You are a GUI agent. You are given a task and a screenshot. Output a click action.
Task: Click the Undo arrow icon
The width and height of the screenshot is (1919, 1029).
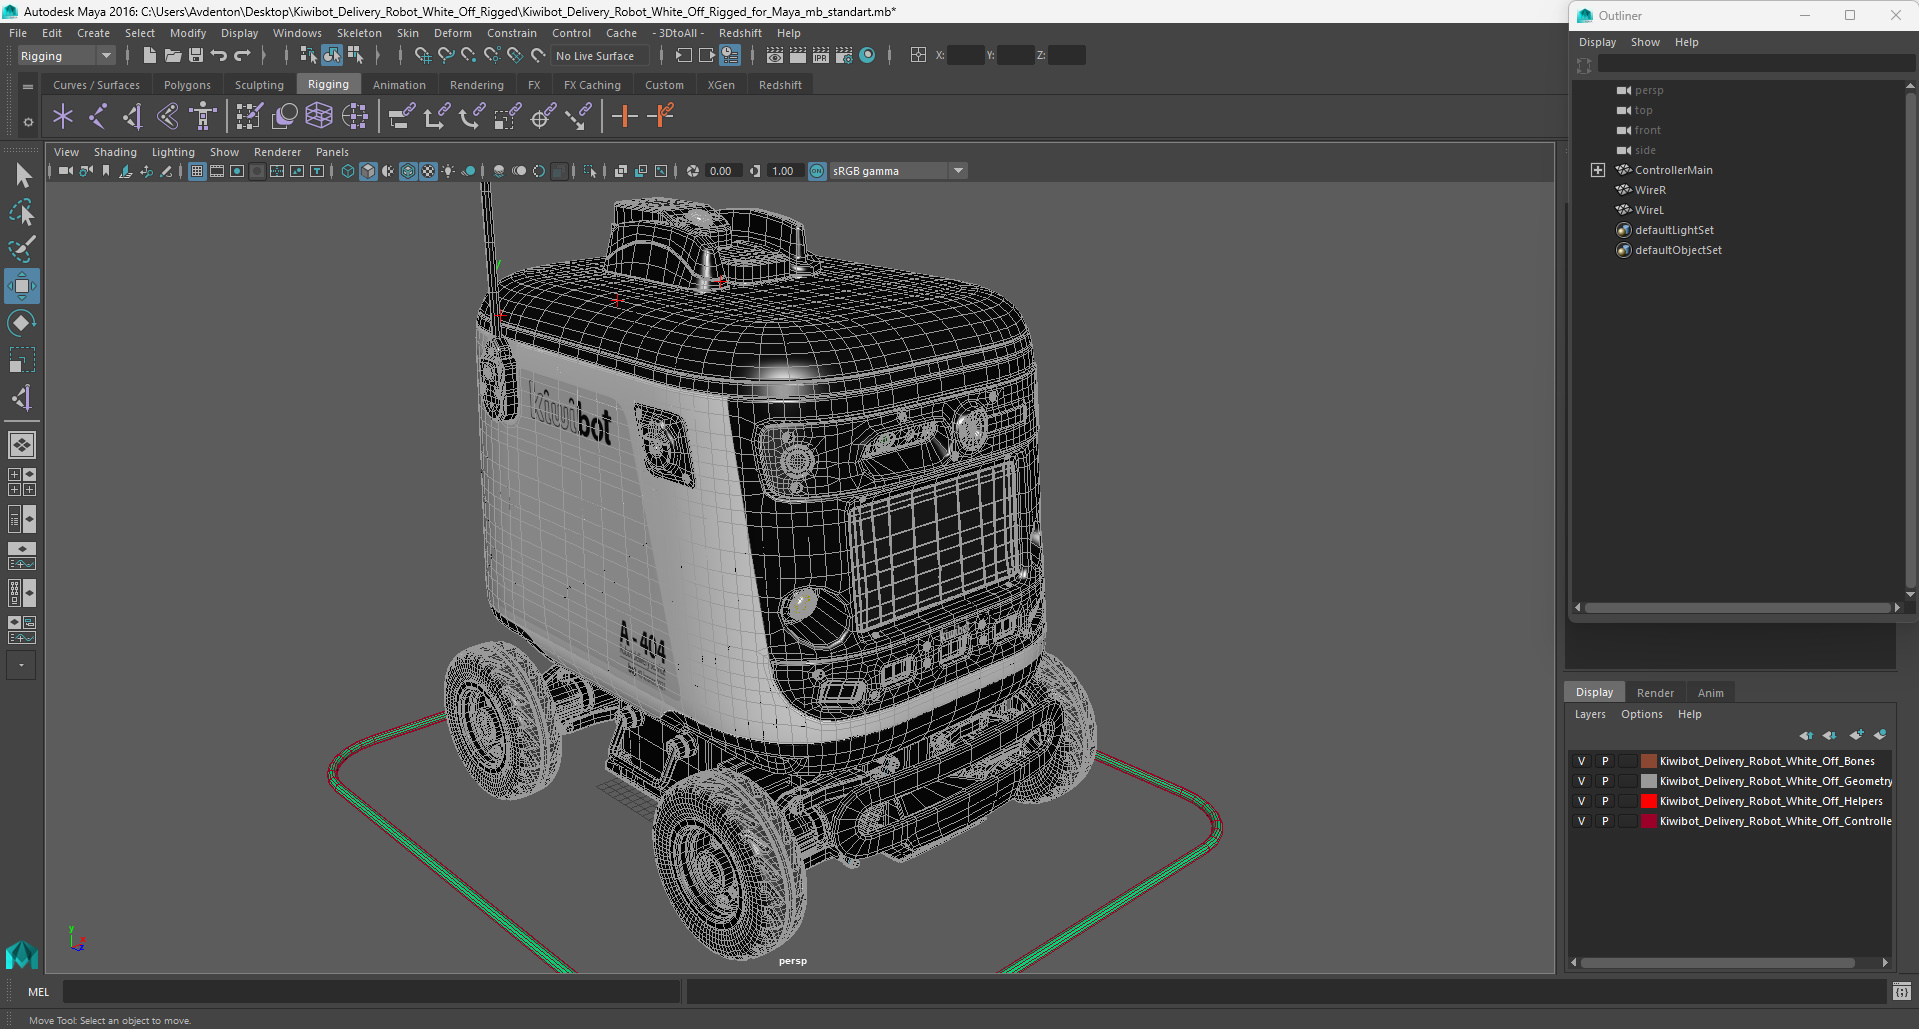pos(219,56)
